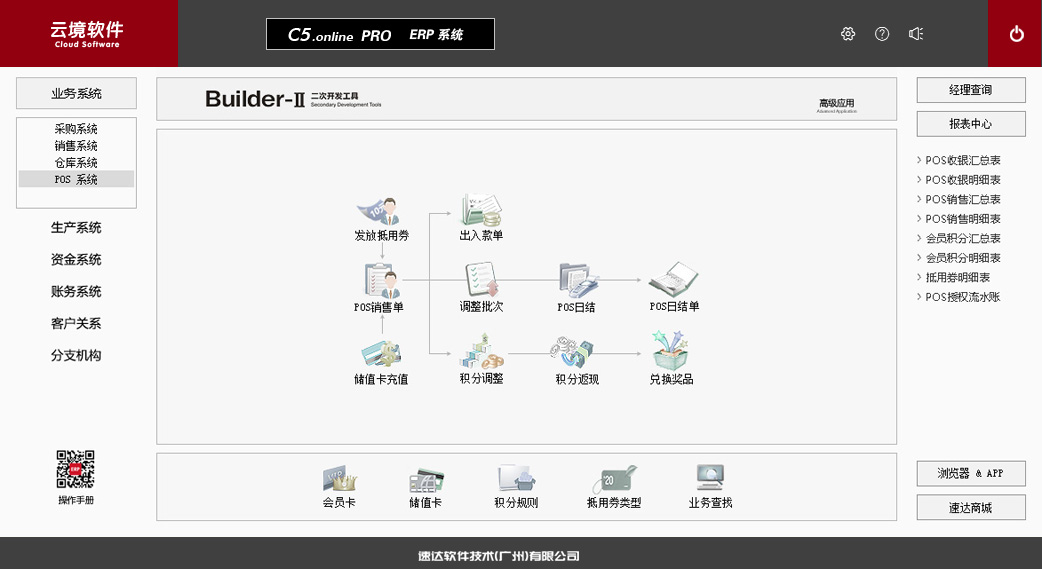Select 采购系统 in the business list
The image size is (1042, 569).
[76, 129]
